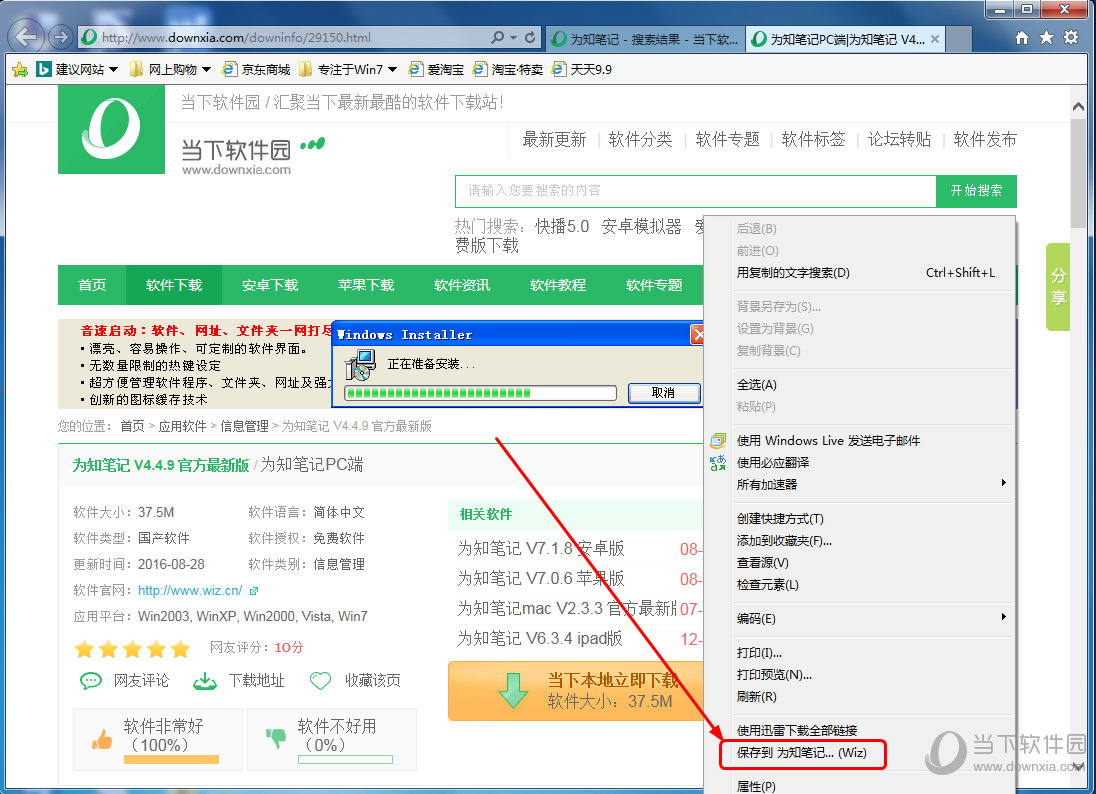Select 查看源(V) in context menu
The height and width of the screenshot is (794, 1096).
coord(872,563)
